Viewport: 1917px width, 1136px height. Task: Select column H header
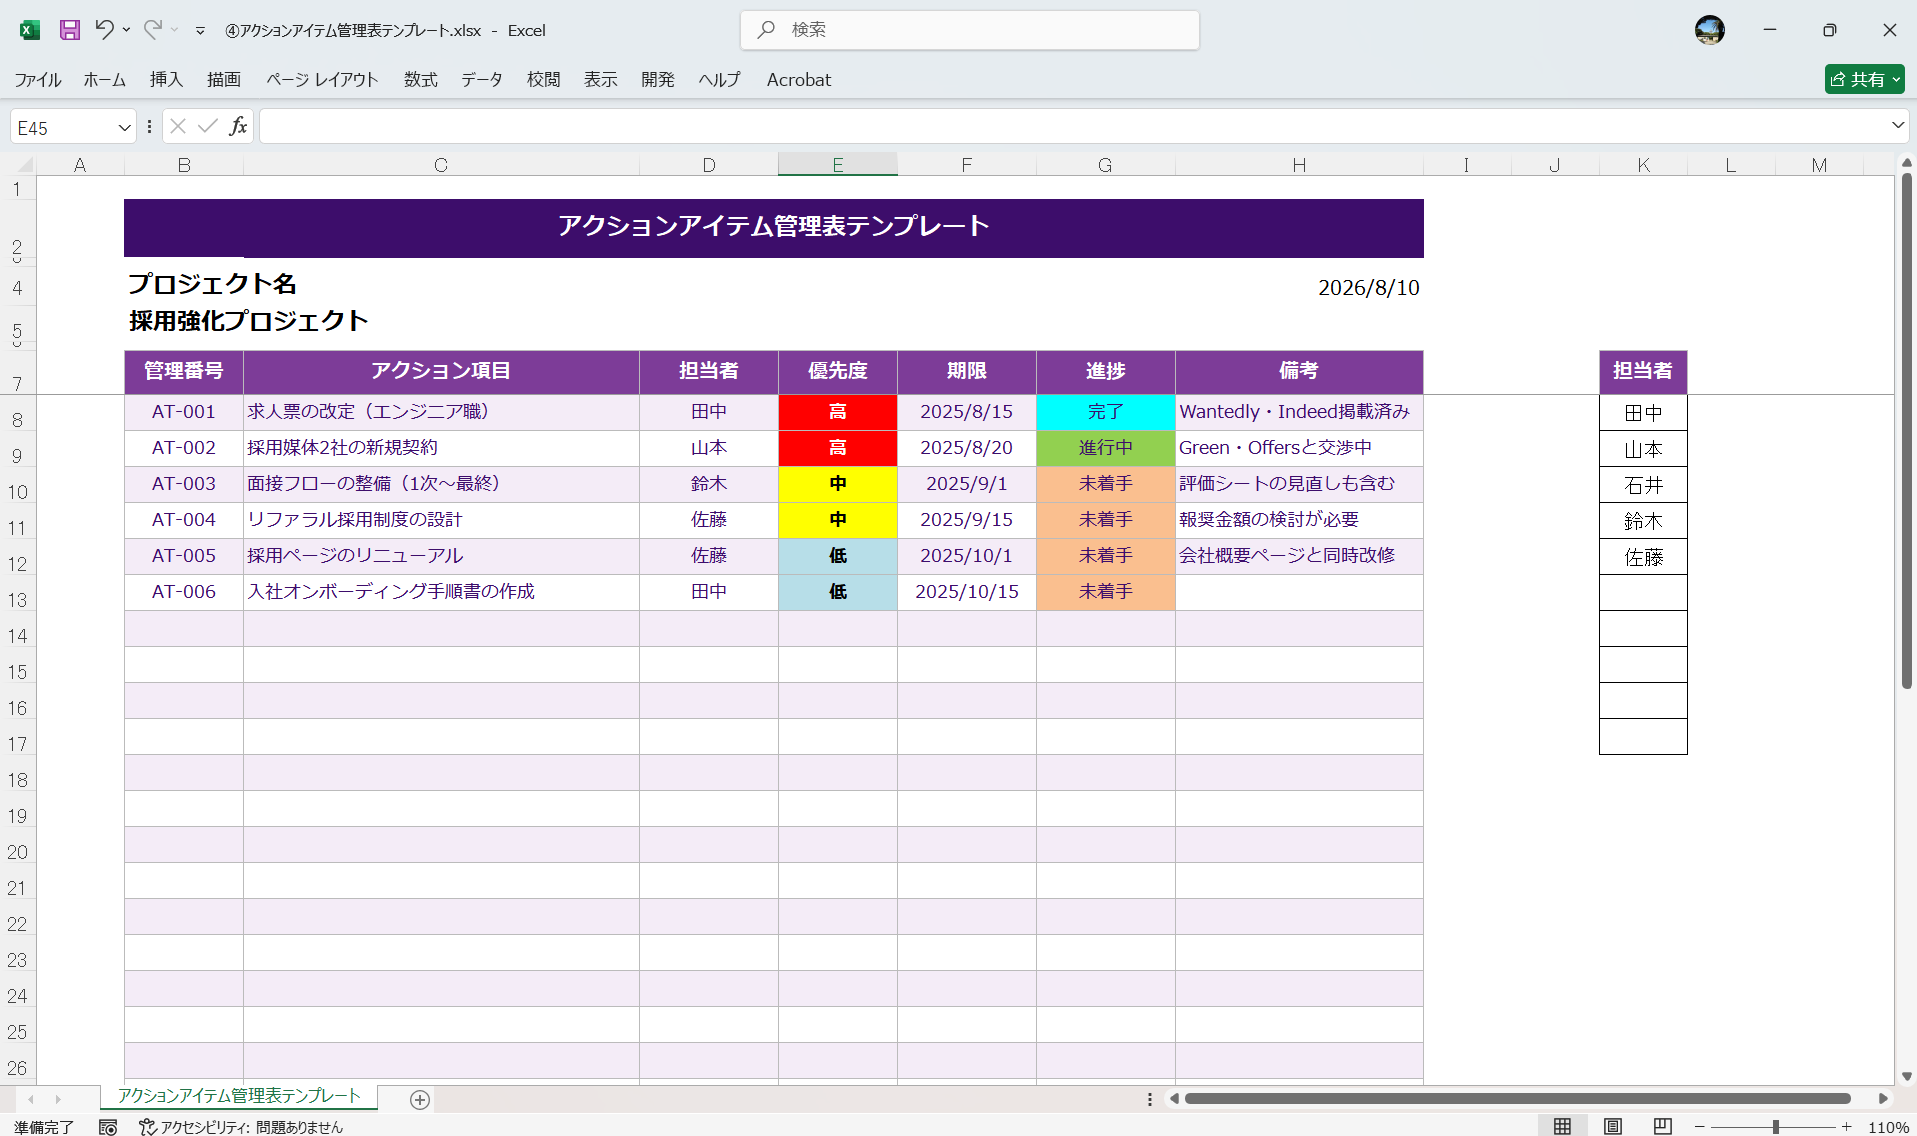point(1299,165)
